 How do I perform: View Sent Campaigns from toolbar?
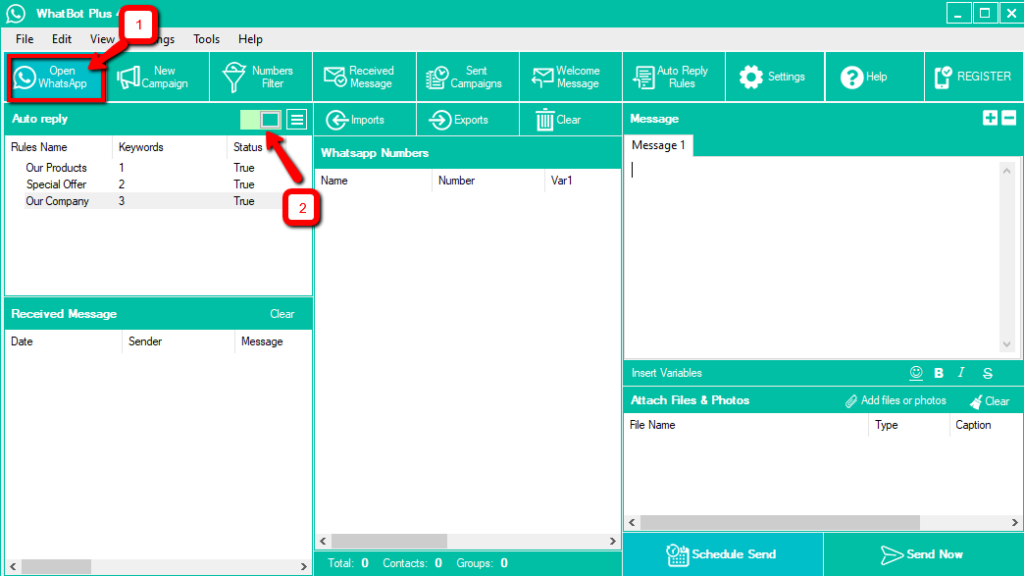465,77
